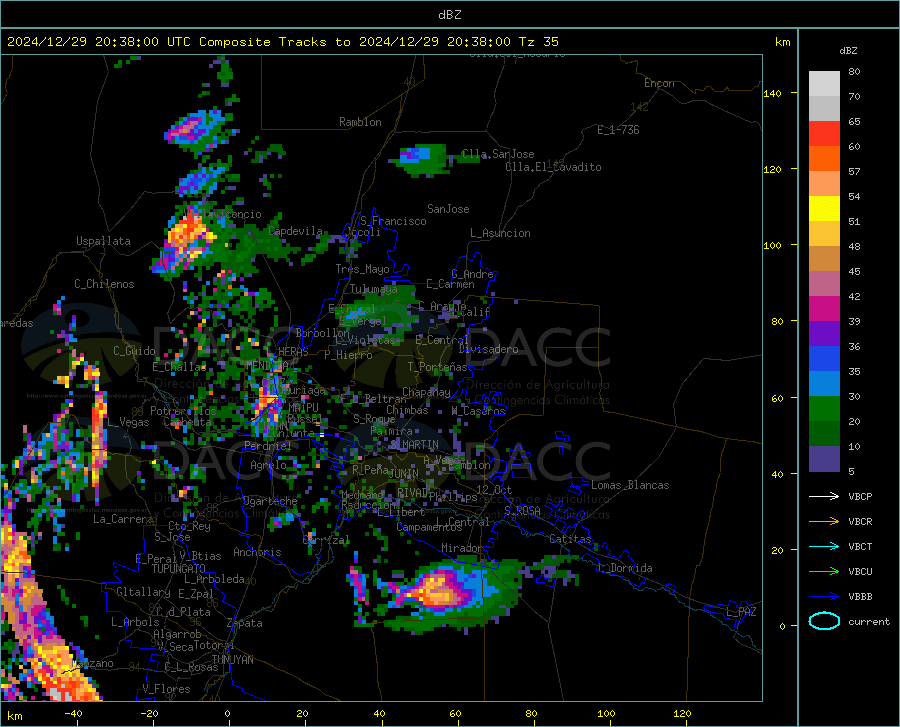Viewport: 900px width, 727px height.
Task: Click the MENDOZA city label
Action: pyautogui.click(x=267, y=366)
